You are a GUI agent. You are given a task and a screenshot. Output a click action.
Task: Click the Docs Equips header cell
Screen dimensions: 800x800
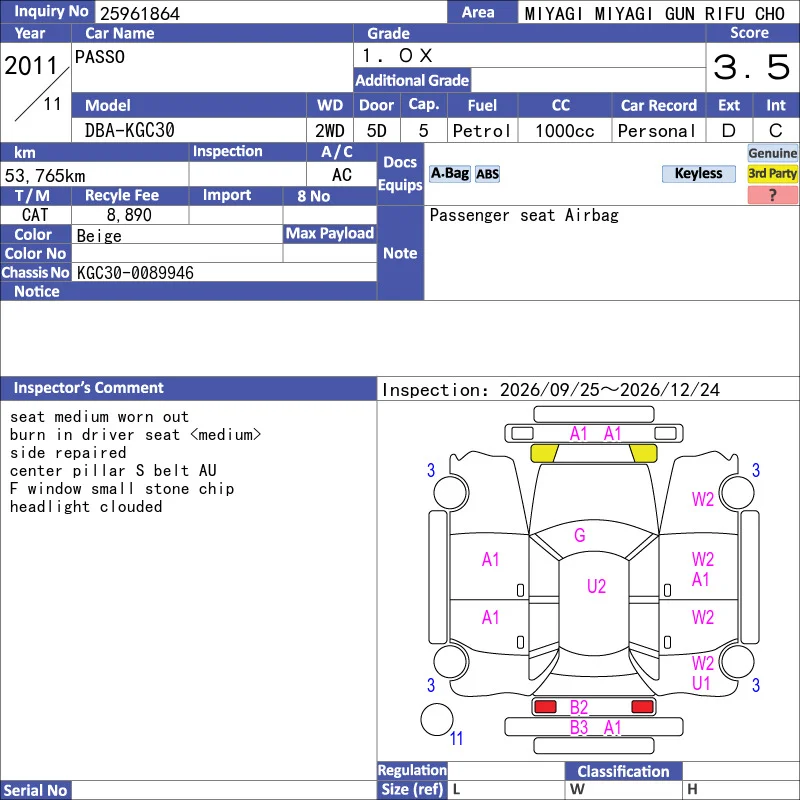pyautogui.click(x=400, y=174)
